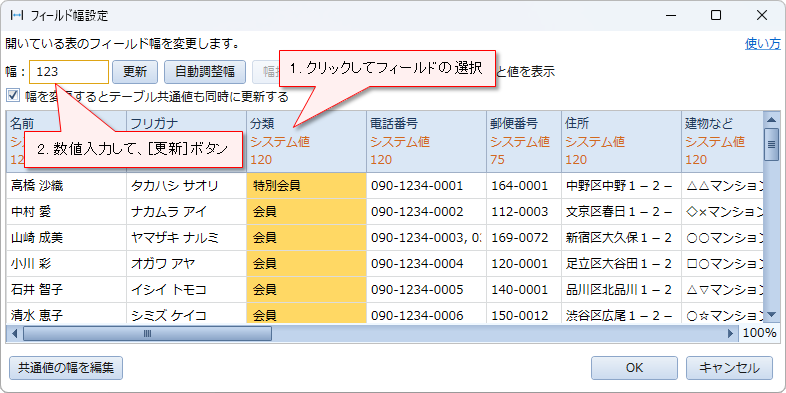Click the ナカムラ アイ cell
This screenshot has width=786, height=393.
pyautogui.click(x=186, y=212)
